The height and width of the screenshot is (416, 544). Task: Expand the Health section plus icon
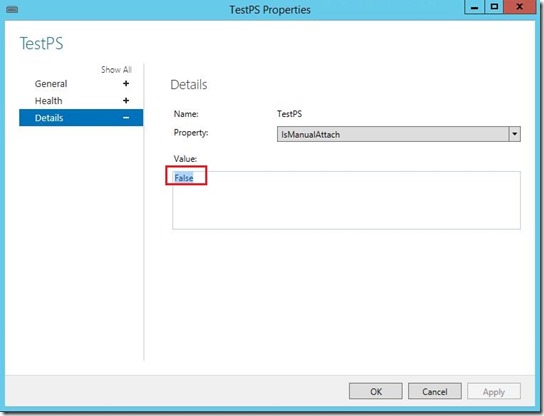click(126, 101)
